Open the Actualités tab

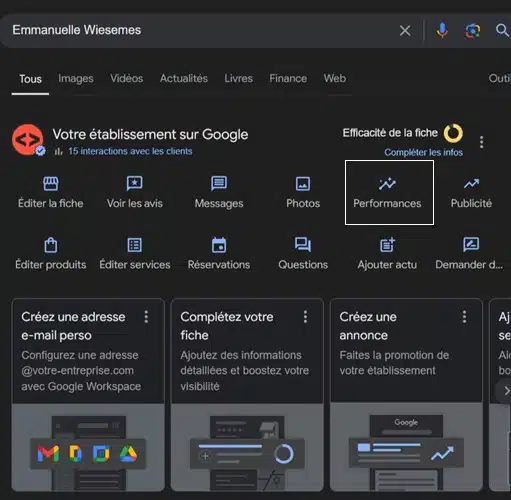click(x=184, y=78)
